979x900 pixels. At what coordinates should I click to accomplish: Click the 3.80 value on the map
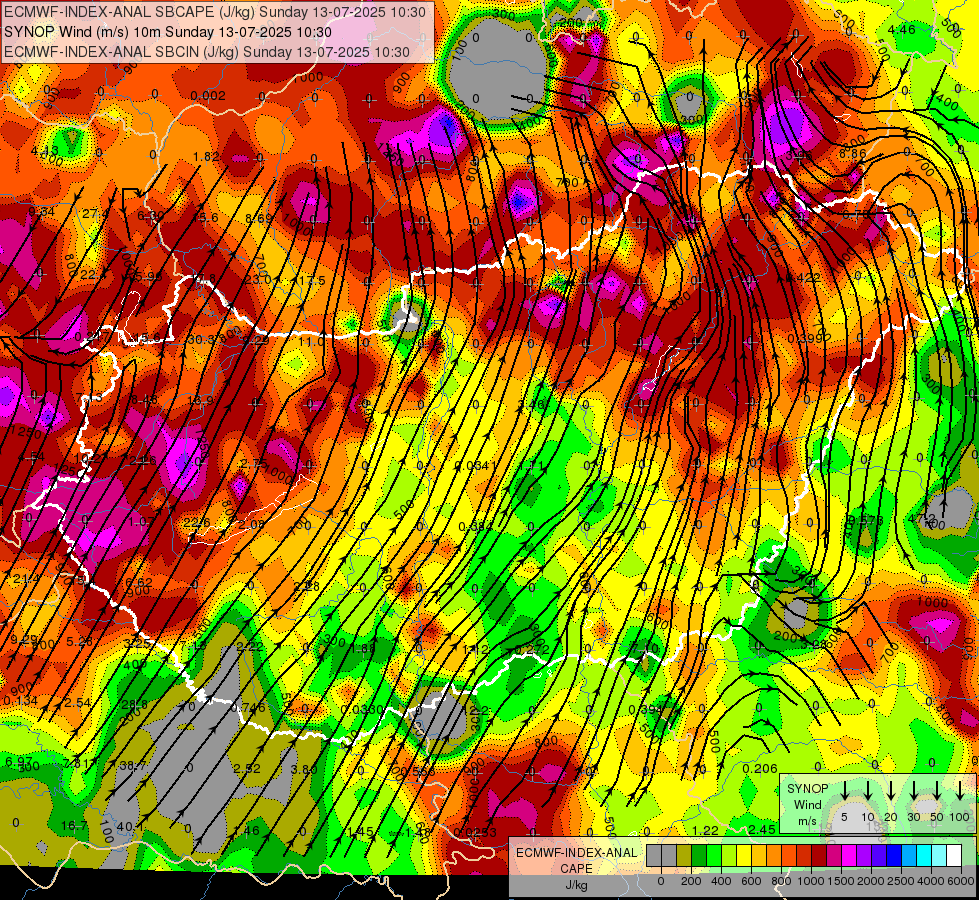pos(304,769)
